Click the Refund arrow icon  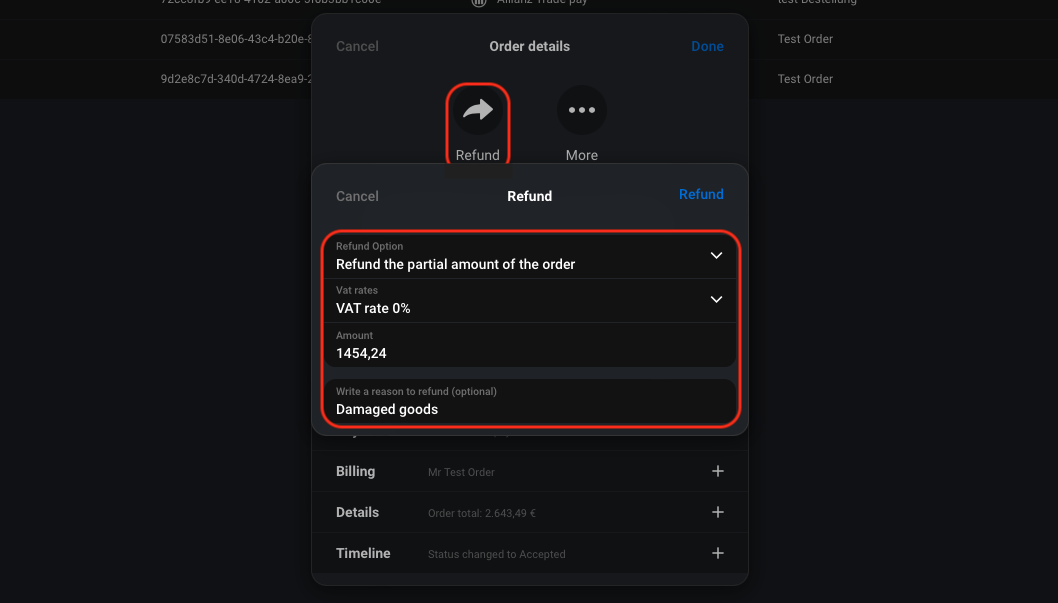pyautogui.click(x=478, y=110)
